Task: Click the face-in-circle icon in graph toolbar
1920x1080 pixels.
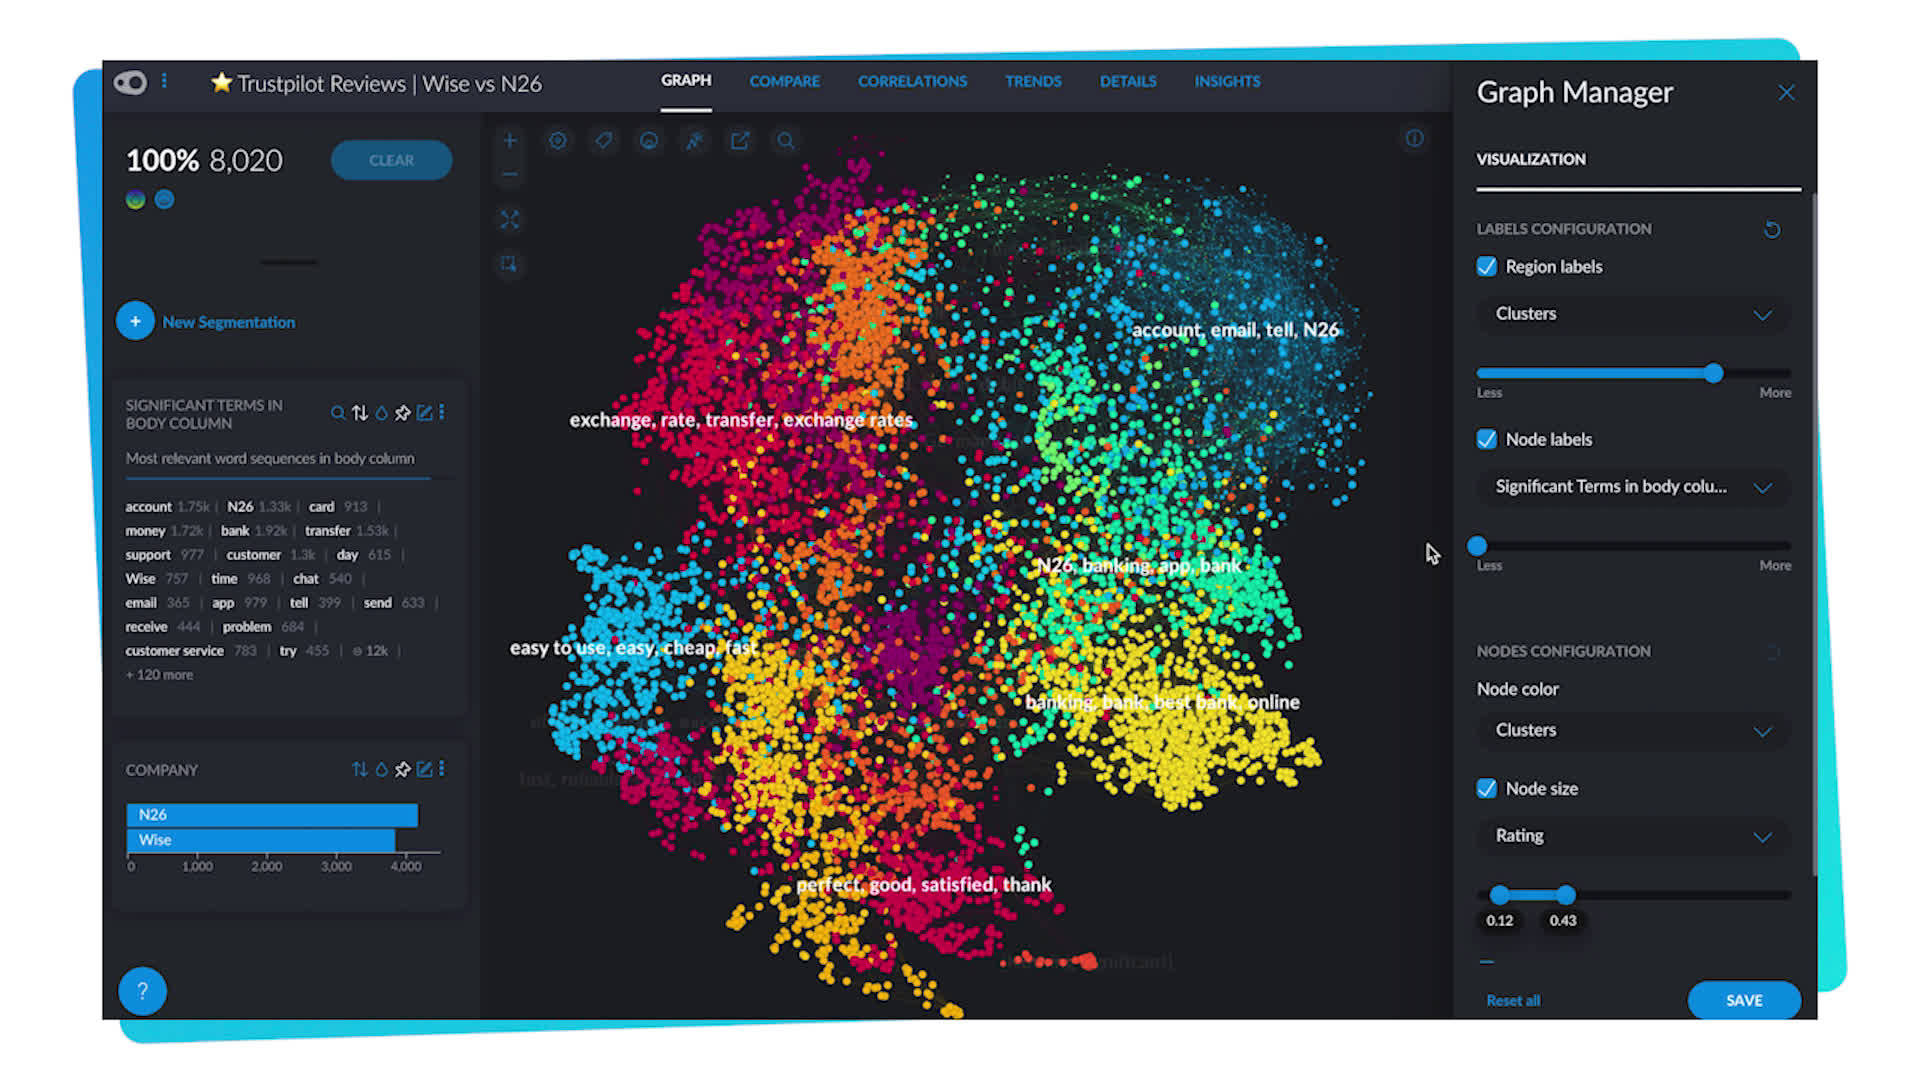Action: tap(649, 141)
